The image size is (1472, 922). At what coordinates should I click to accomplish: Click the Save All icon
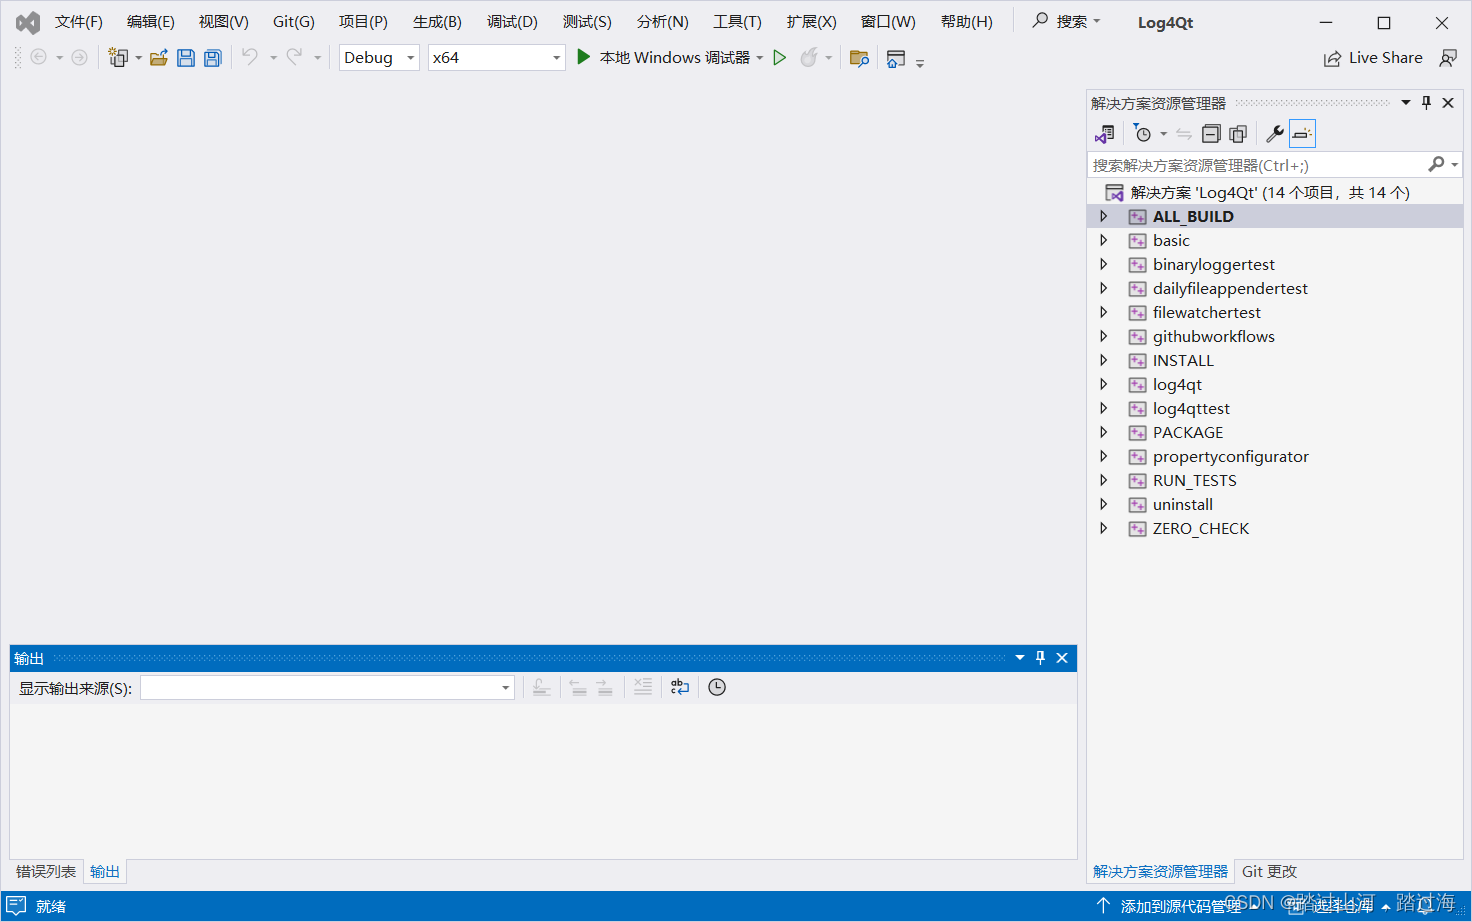[x=212, y=58]
